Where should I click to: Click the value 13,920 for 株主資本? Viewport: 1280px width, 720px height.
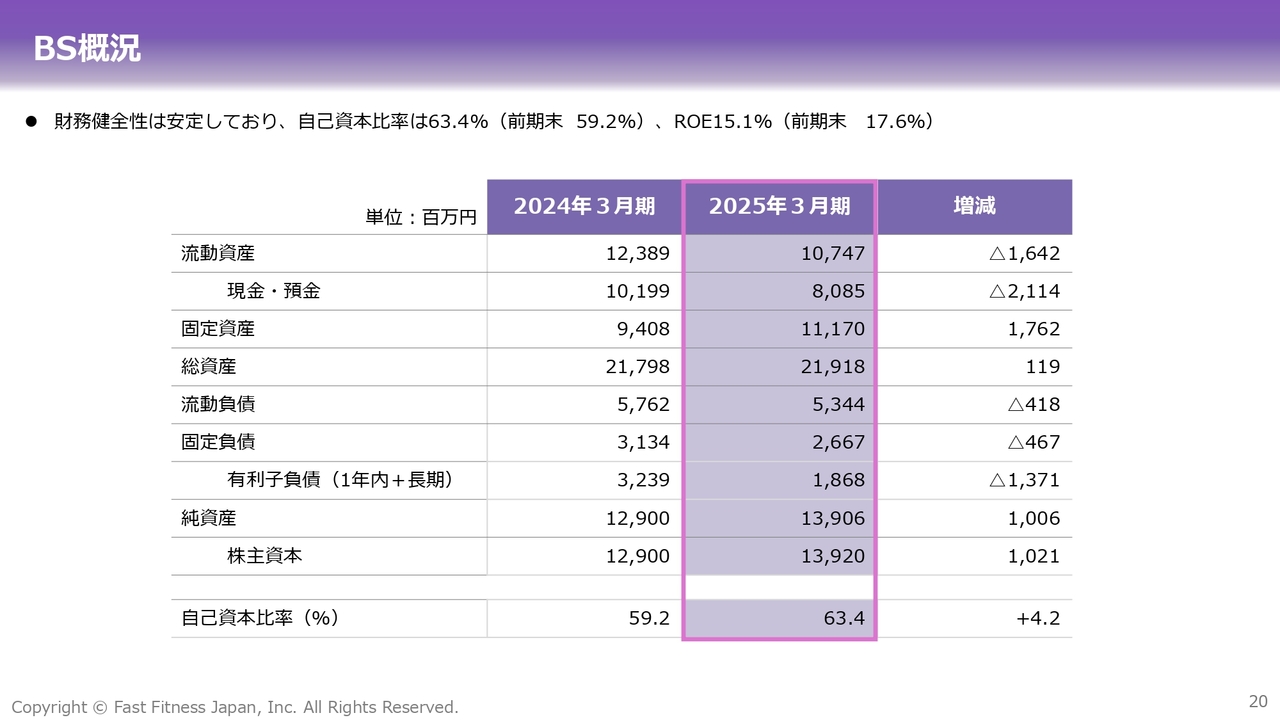click(833, 556)
